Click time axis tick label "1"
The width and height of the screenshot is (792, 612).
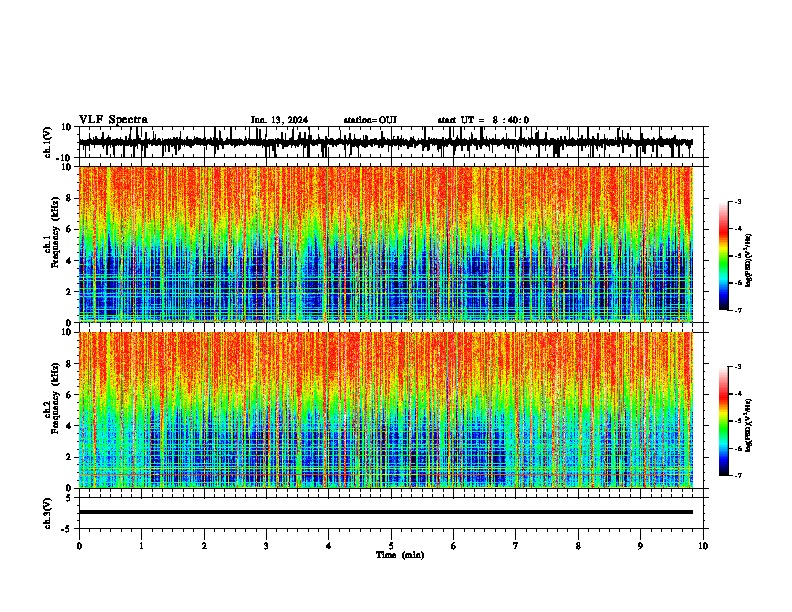point(142,546)
